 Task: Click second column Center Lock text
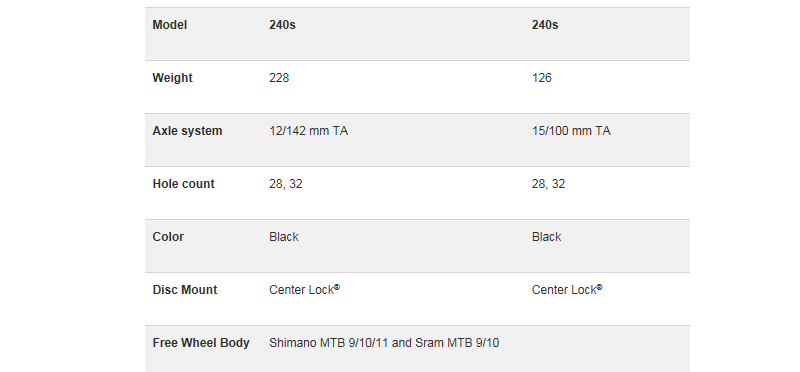point(567,290)
